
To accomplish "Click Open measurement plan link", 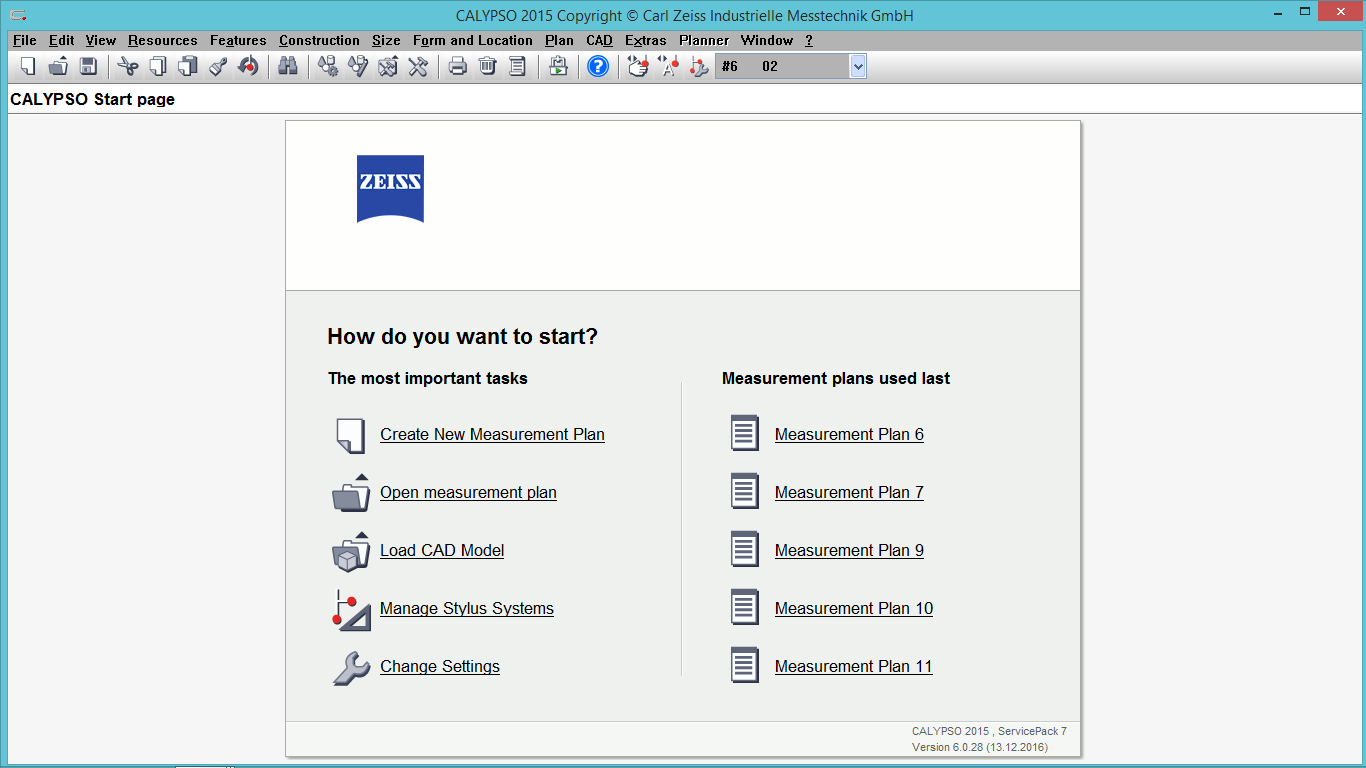I will 468,493.
